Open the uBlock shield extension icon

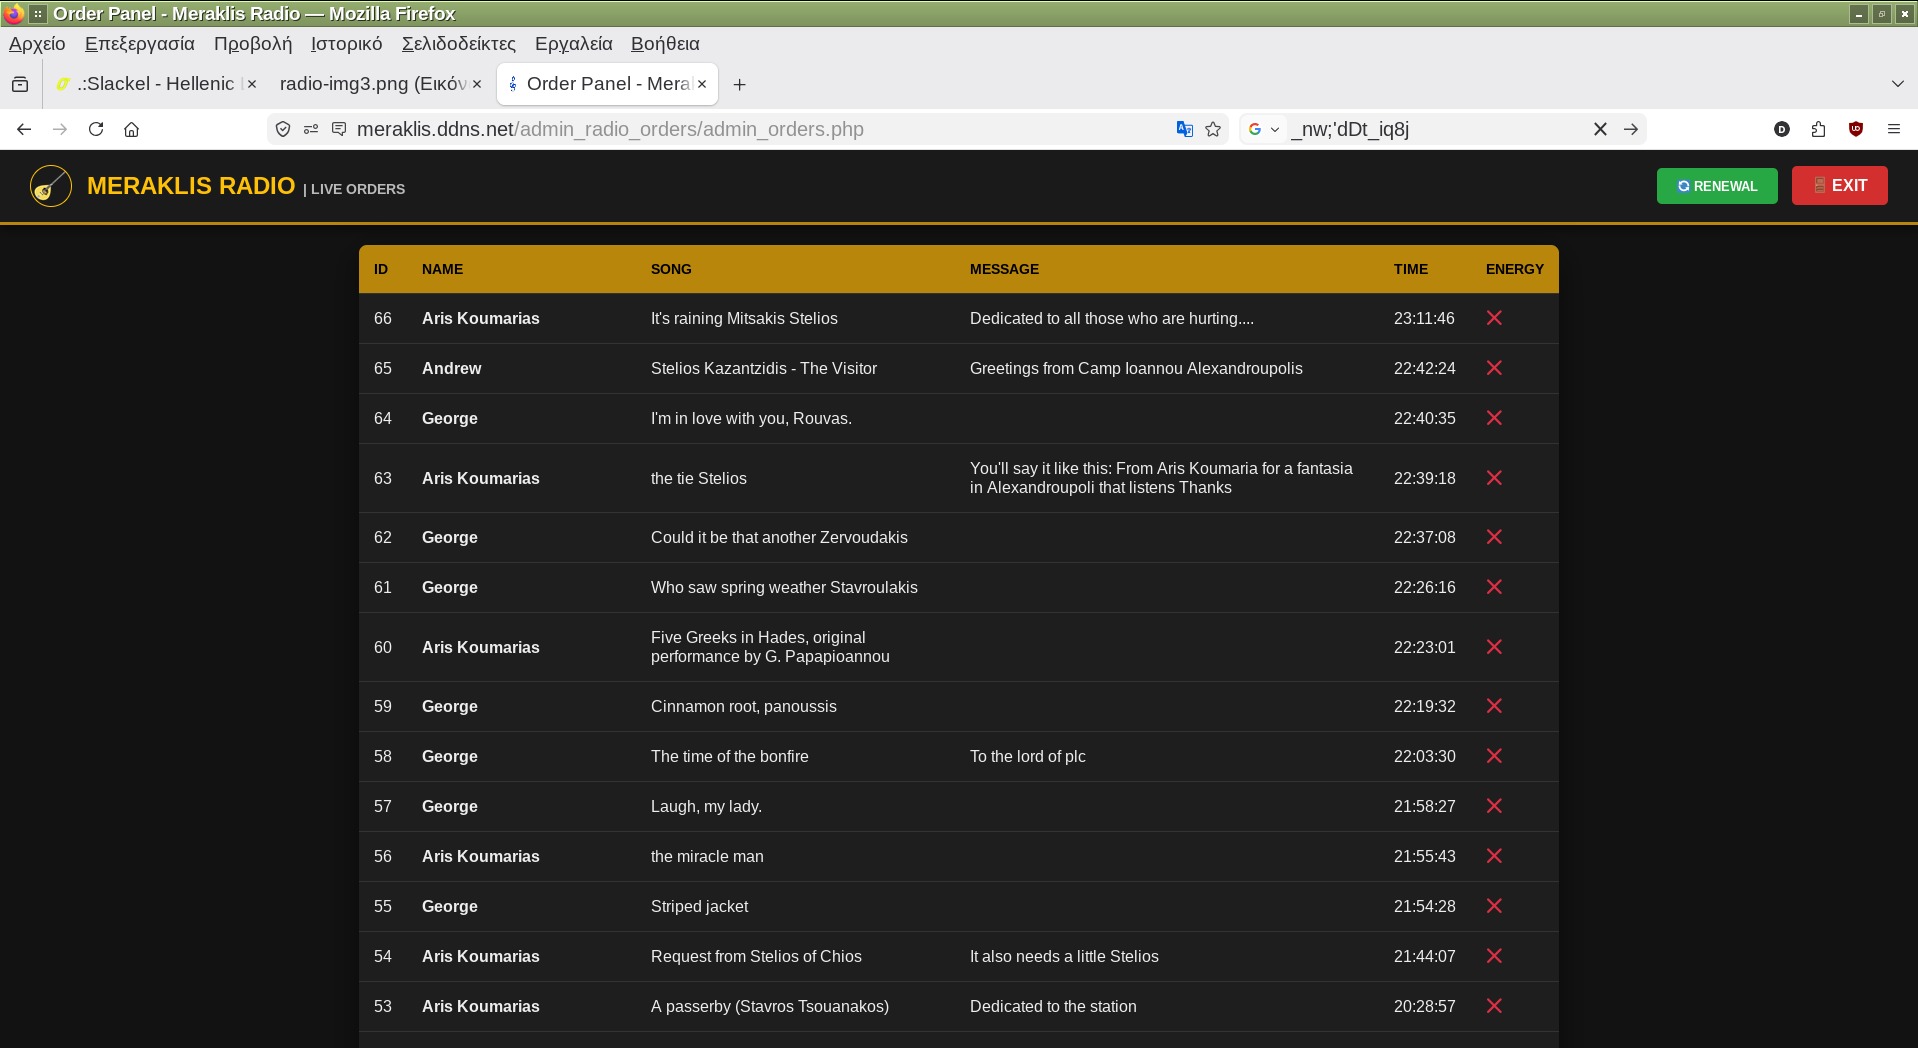click(1856, 129)
